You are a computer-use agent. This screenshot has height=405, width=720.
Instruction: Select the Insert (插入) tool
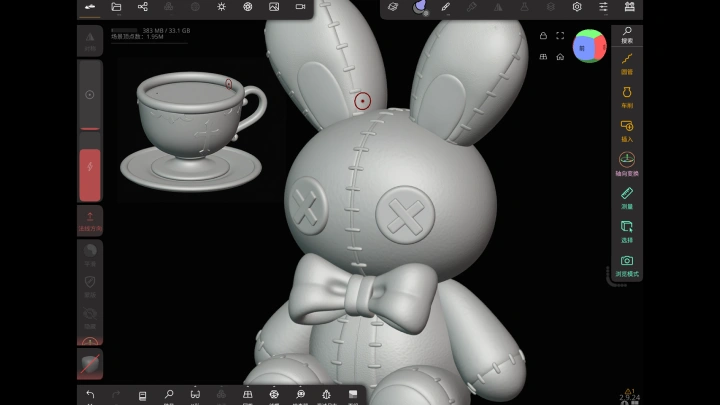pyautogui.click(x=627, y=131)
